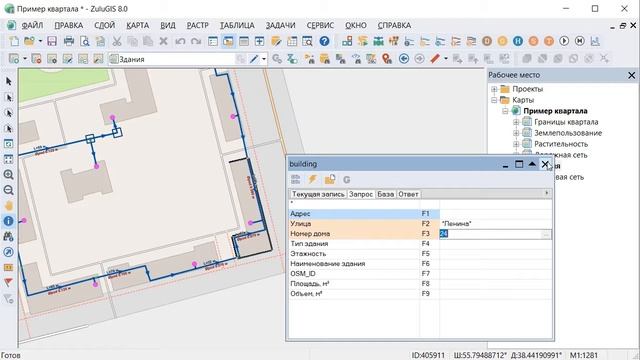
Task: Expand the Границы квартала layer node
Action: coord(516,122)
